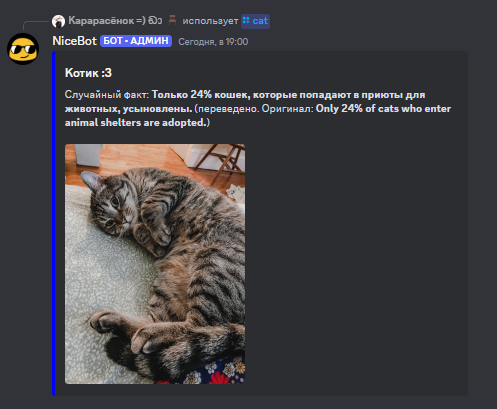This screenshot has width=497, height=409.
Task: Click the embed title Котик :3
Action: pyautogui.click(x=88, y=73)
